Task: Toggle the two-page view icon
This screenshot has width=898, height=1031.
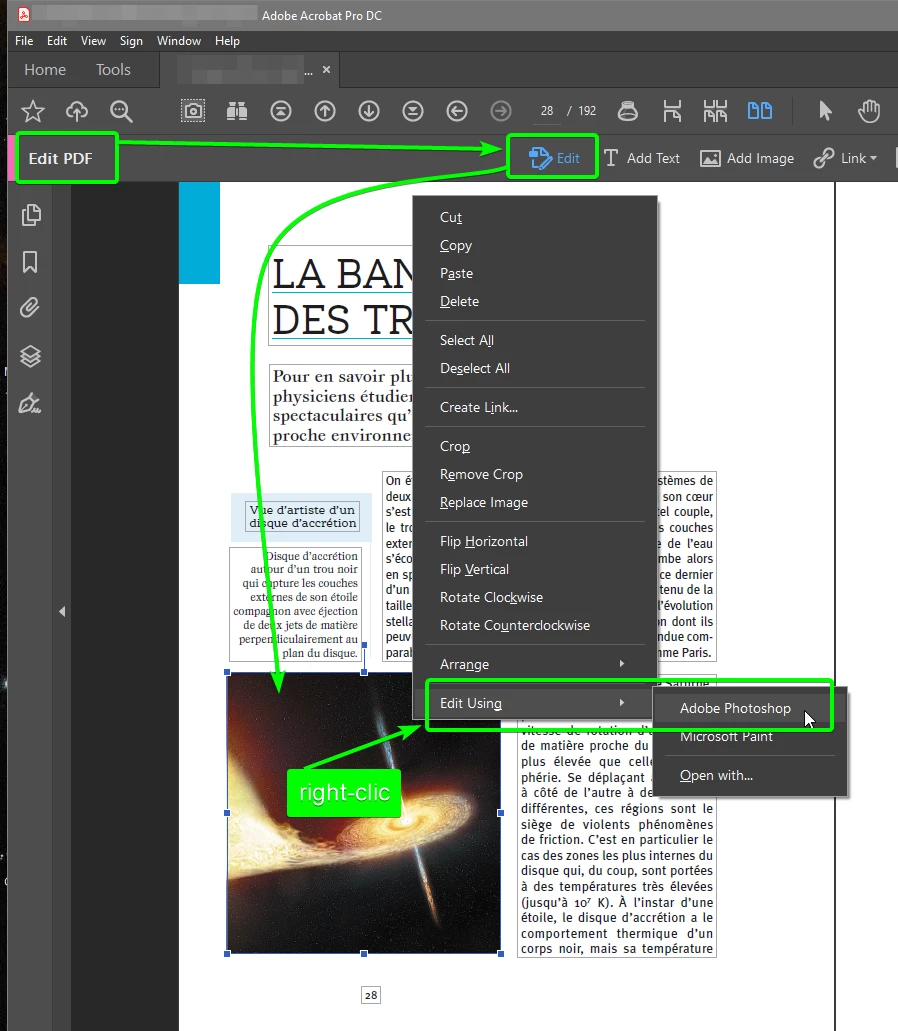Action: (760, 110)
